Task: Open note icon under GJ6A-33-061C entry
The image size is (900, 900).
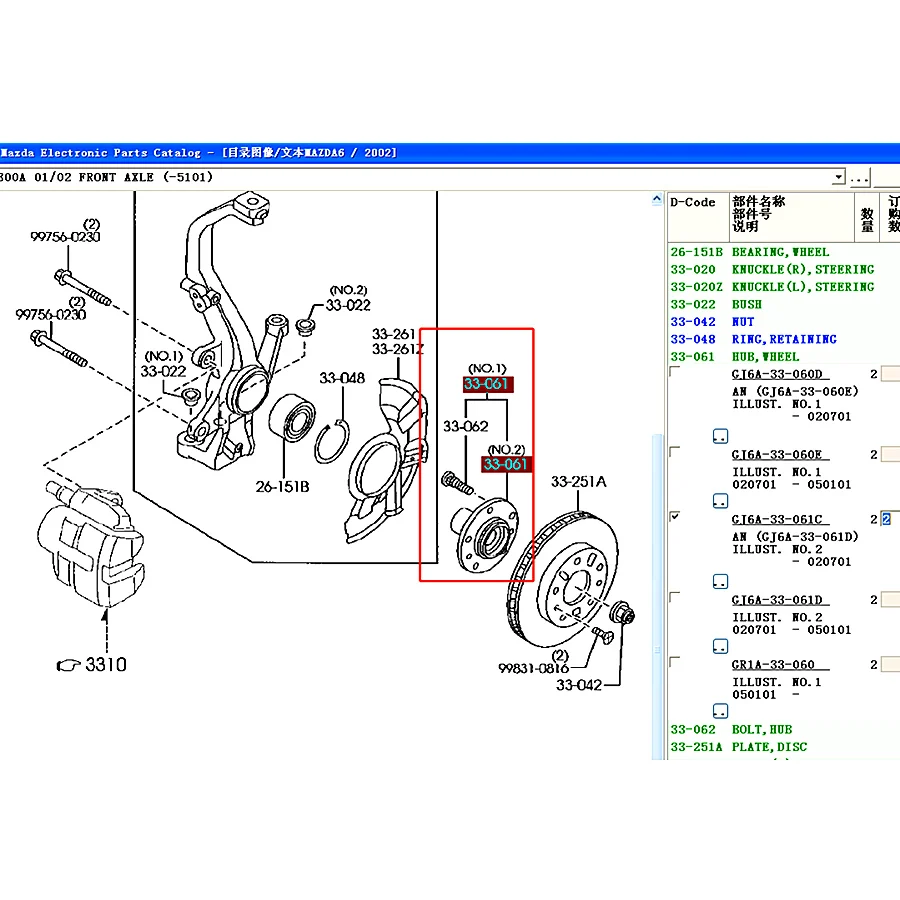Action: [x=720, y=581]
